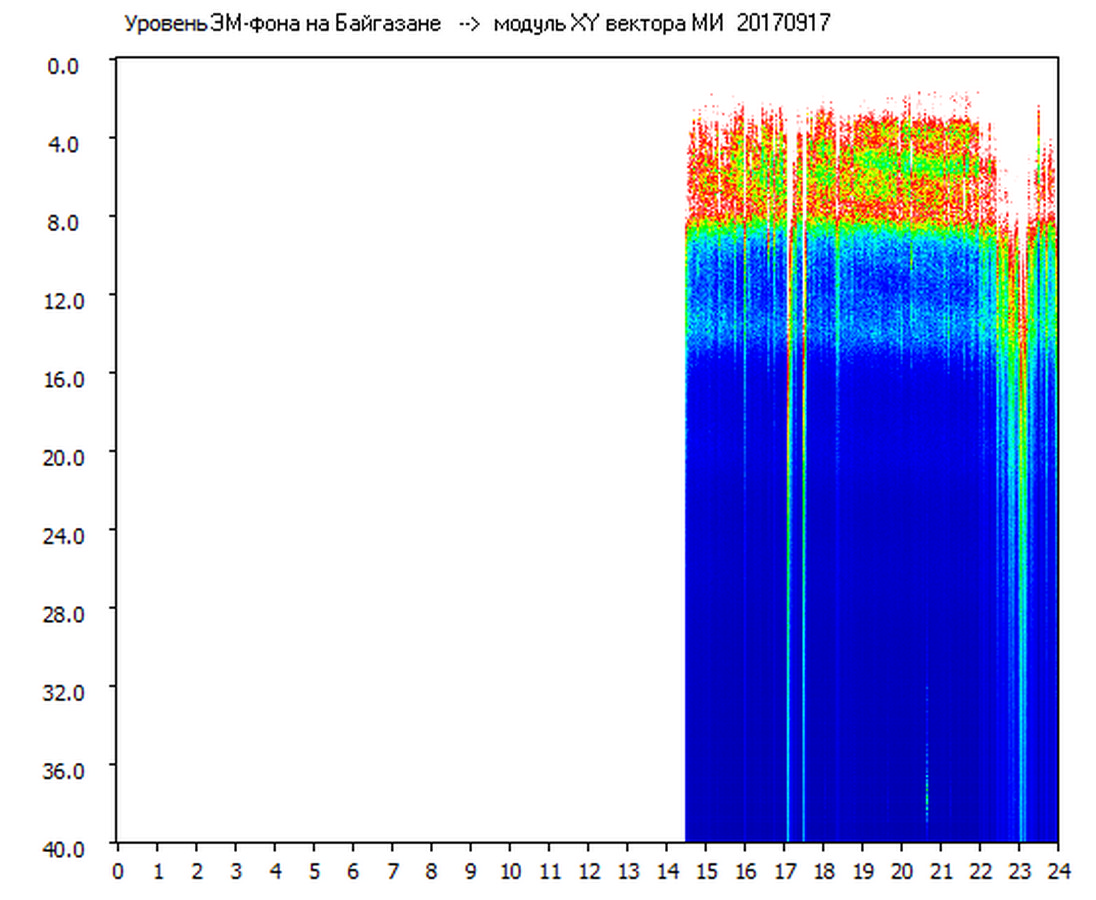Select hour 17 tick label on x-axis

[x=784, y=872]
